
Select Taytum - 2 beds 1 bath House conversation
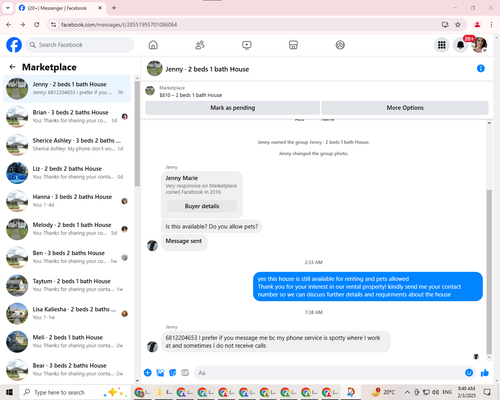pos(67,285)
